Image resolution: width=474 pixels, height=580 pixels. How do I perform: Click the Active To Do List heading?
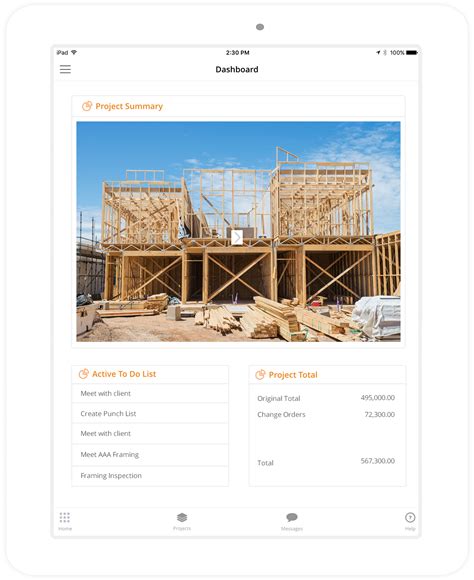[124, 374]
